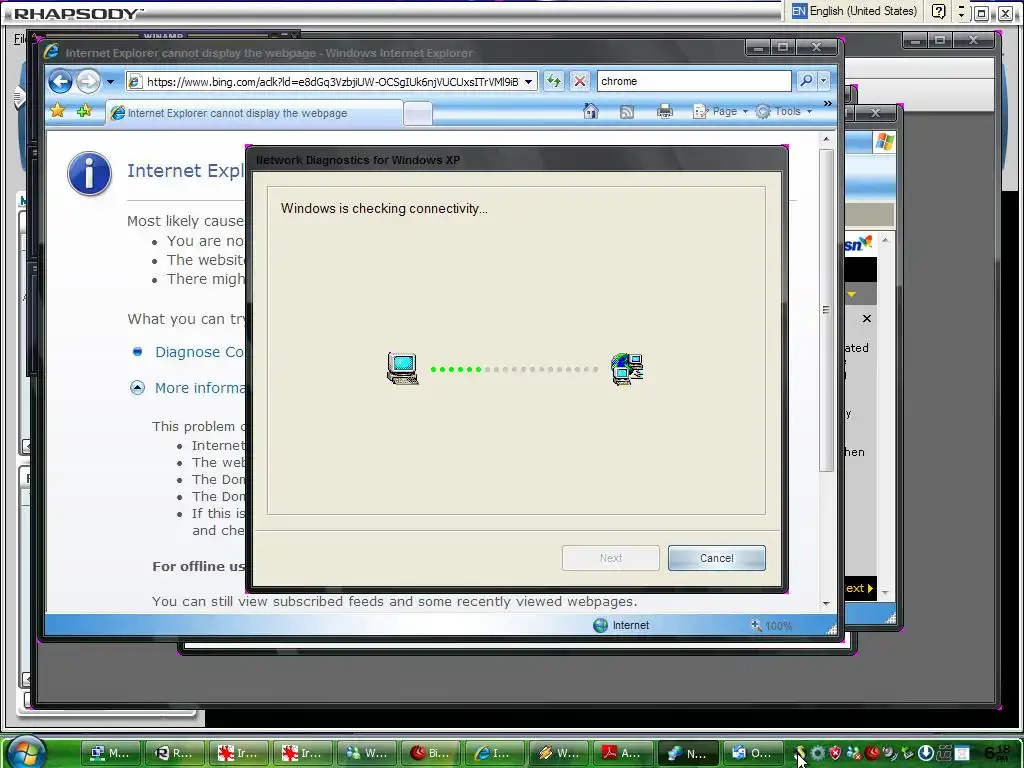Open the Favorites Center yellow star

57,111
